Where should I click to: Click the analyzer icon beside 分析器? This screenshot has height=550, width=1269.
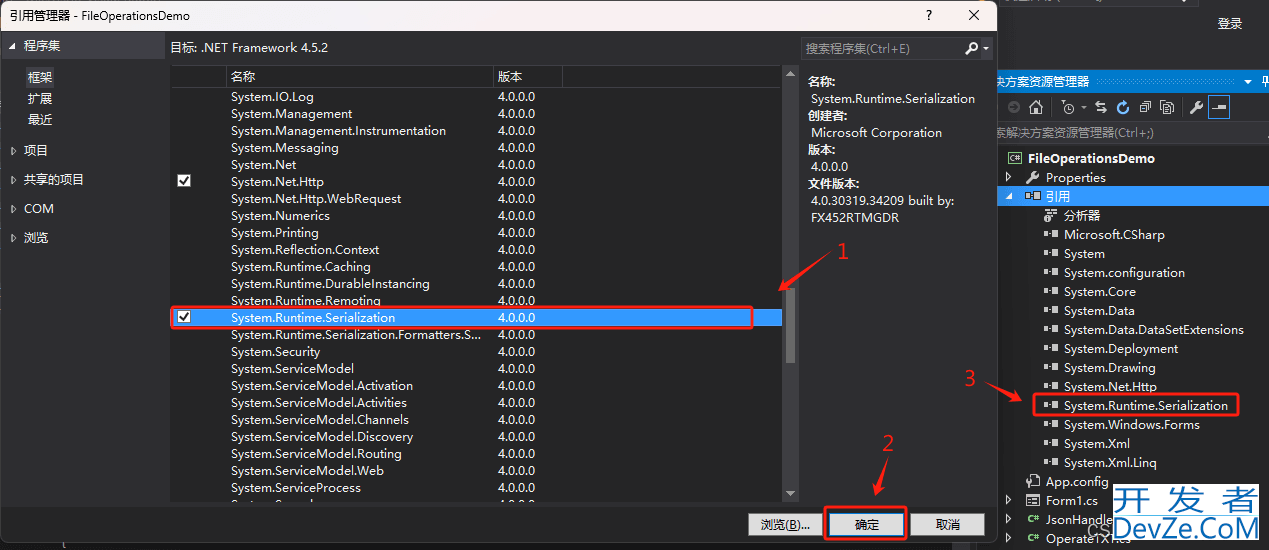point(1051,215)
